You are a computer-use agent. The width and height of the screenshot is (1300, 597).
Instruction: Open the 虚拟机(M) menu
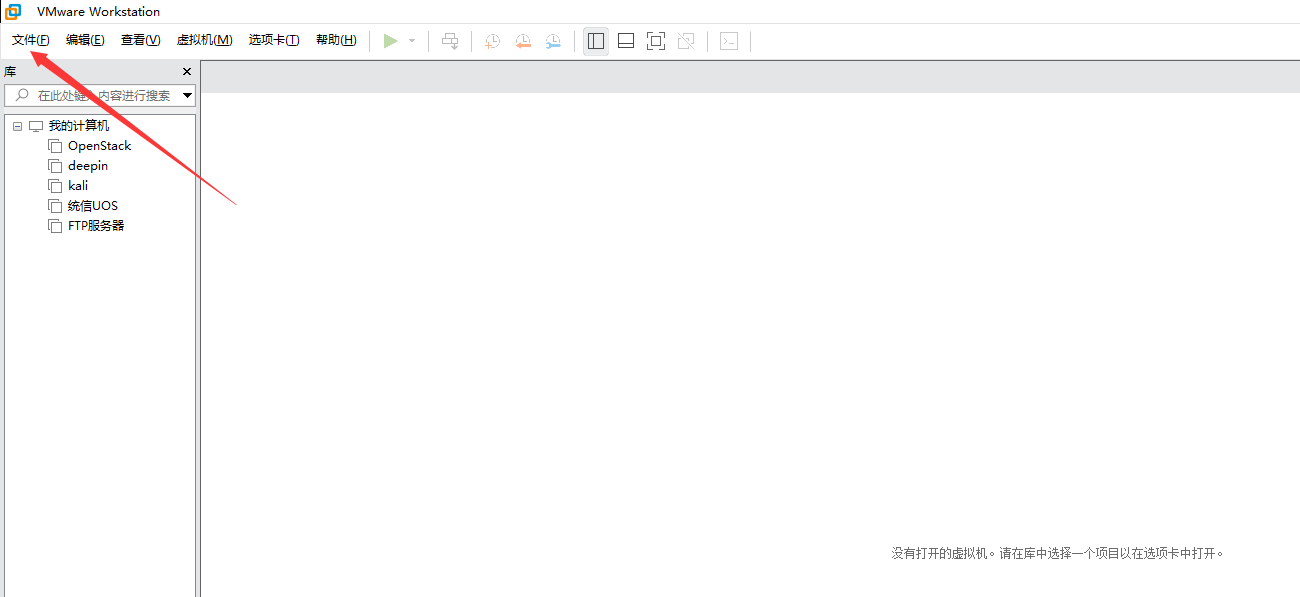coord(204,40)
